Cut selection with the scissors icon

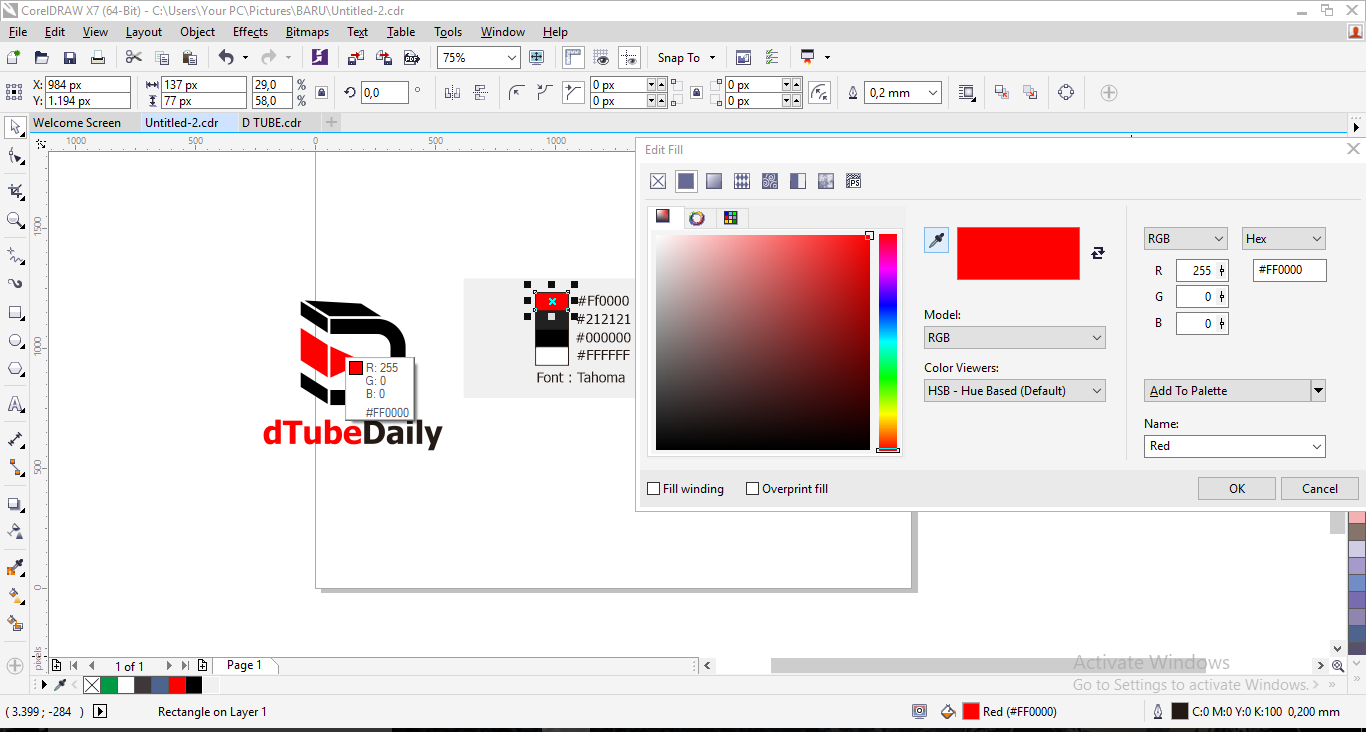point(134,58)
